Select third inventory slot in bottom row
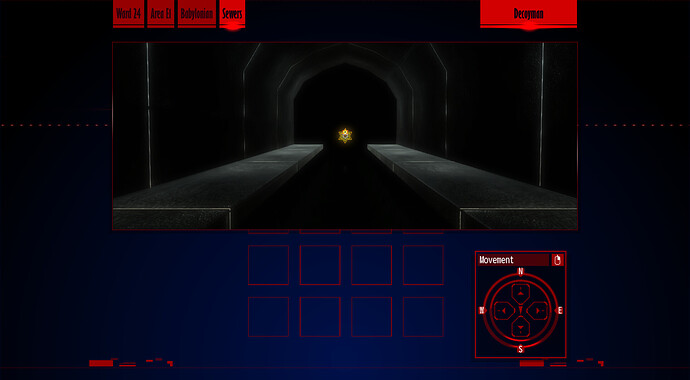 [x=371, y=317]
